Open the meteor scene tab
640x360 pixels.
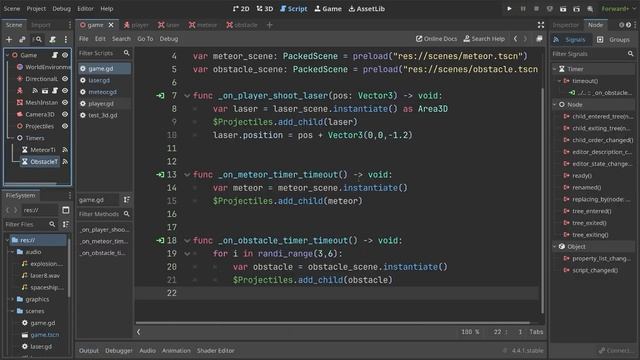click(203, 25)
